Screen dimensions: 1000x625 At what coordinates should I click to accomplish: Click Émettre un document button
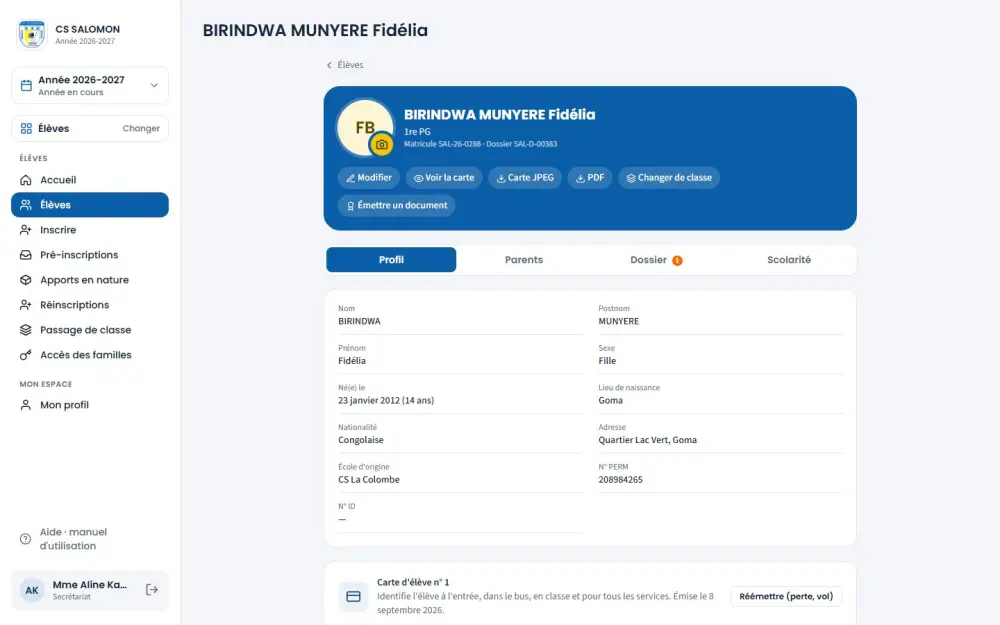pos(397,205)
